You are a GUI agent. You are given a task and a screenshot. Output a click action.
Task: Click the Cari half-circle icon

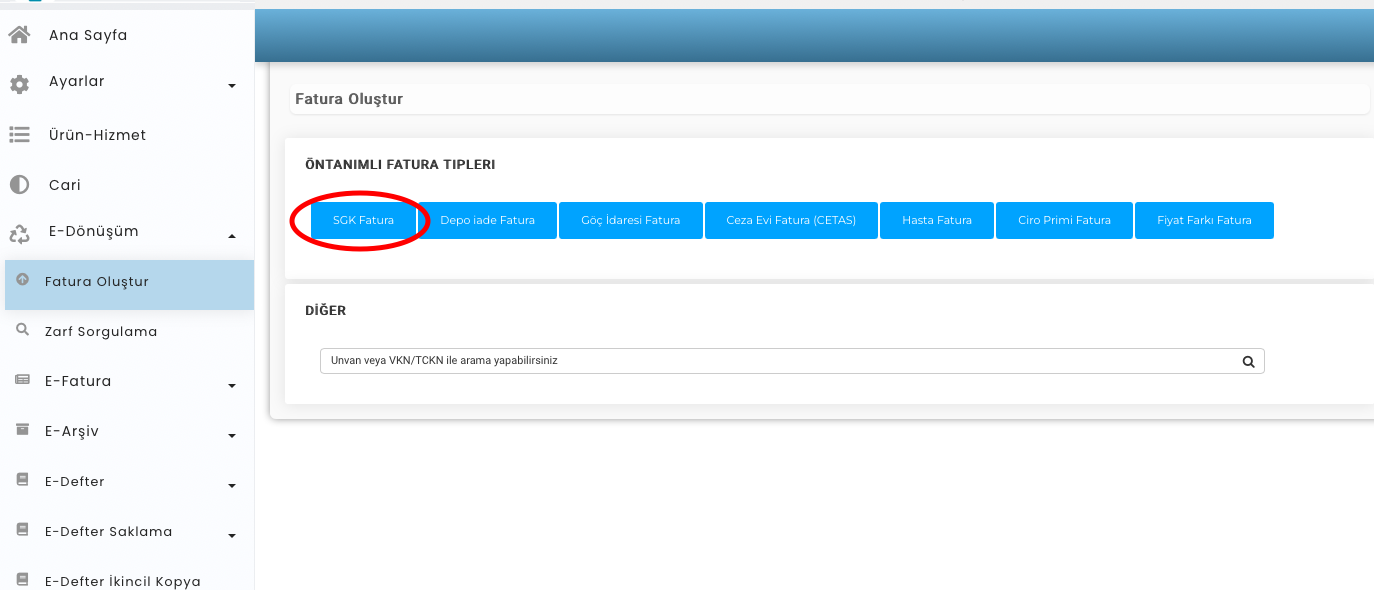(19, 185)
